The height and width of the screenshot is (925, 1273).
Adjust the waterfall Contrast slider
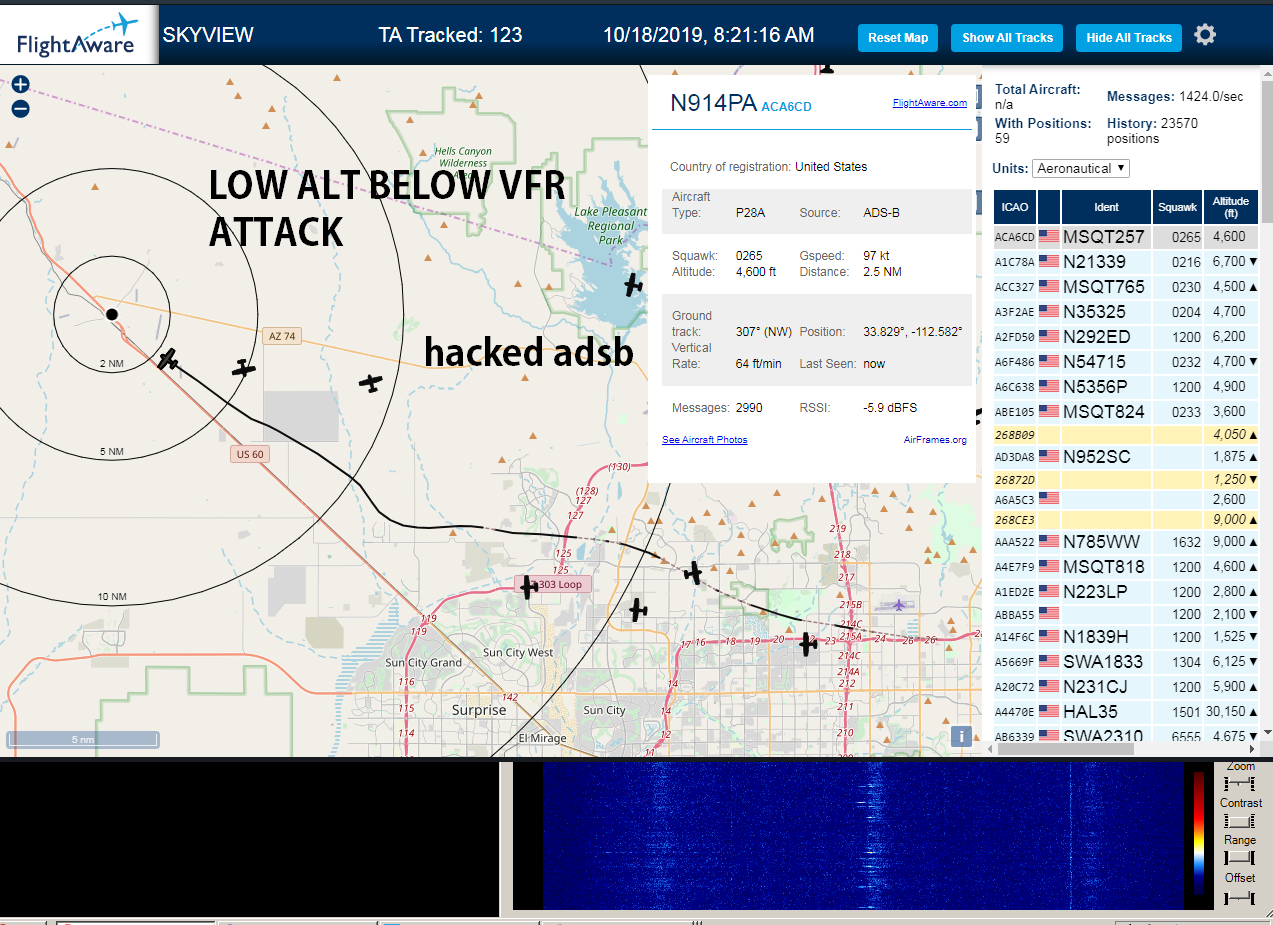(x=1240, y=821)
